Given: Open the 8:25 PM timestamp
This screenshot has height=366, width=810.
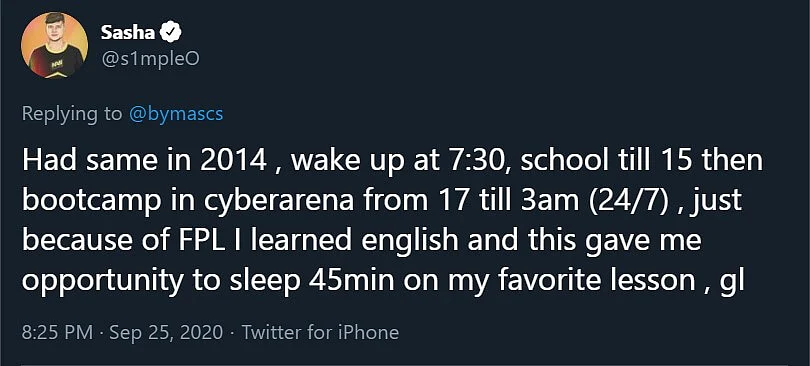Looking at the screenshot, I should click(x=58, y=332).
